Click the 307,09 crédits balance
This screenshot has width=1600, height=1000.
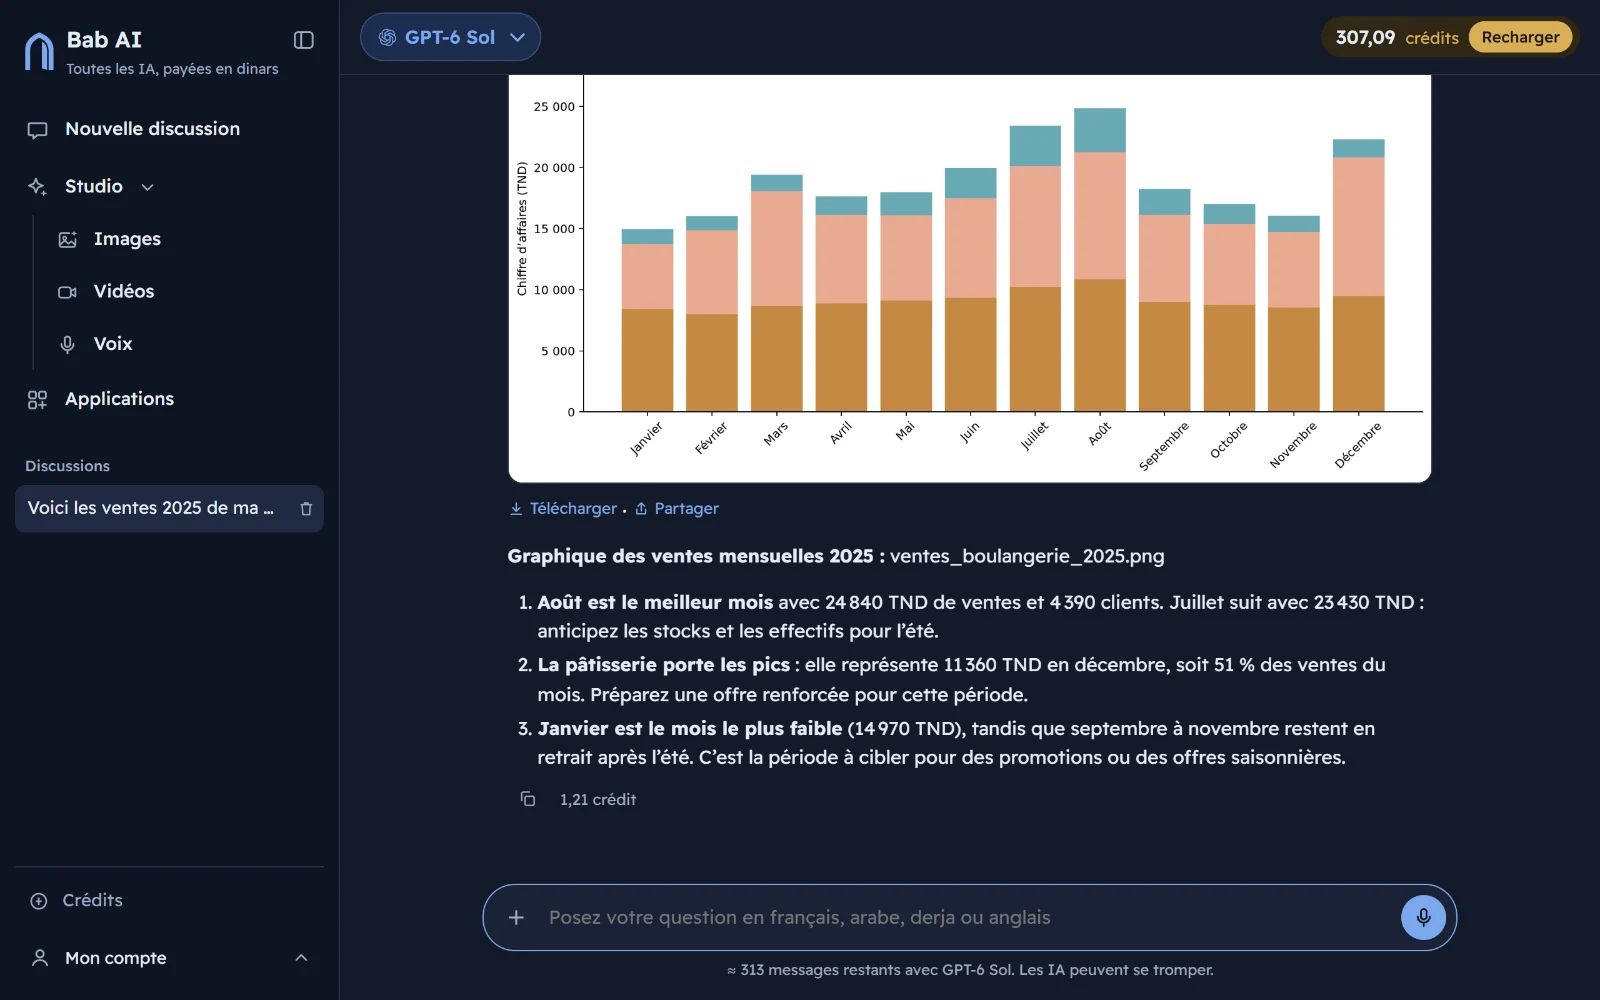[1396, 37]
